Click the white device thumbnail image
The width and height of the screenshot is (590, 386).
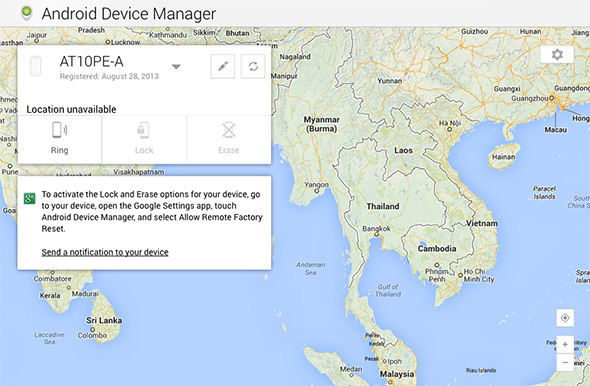[36, 66]
